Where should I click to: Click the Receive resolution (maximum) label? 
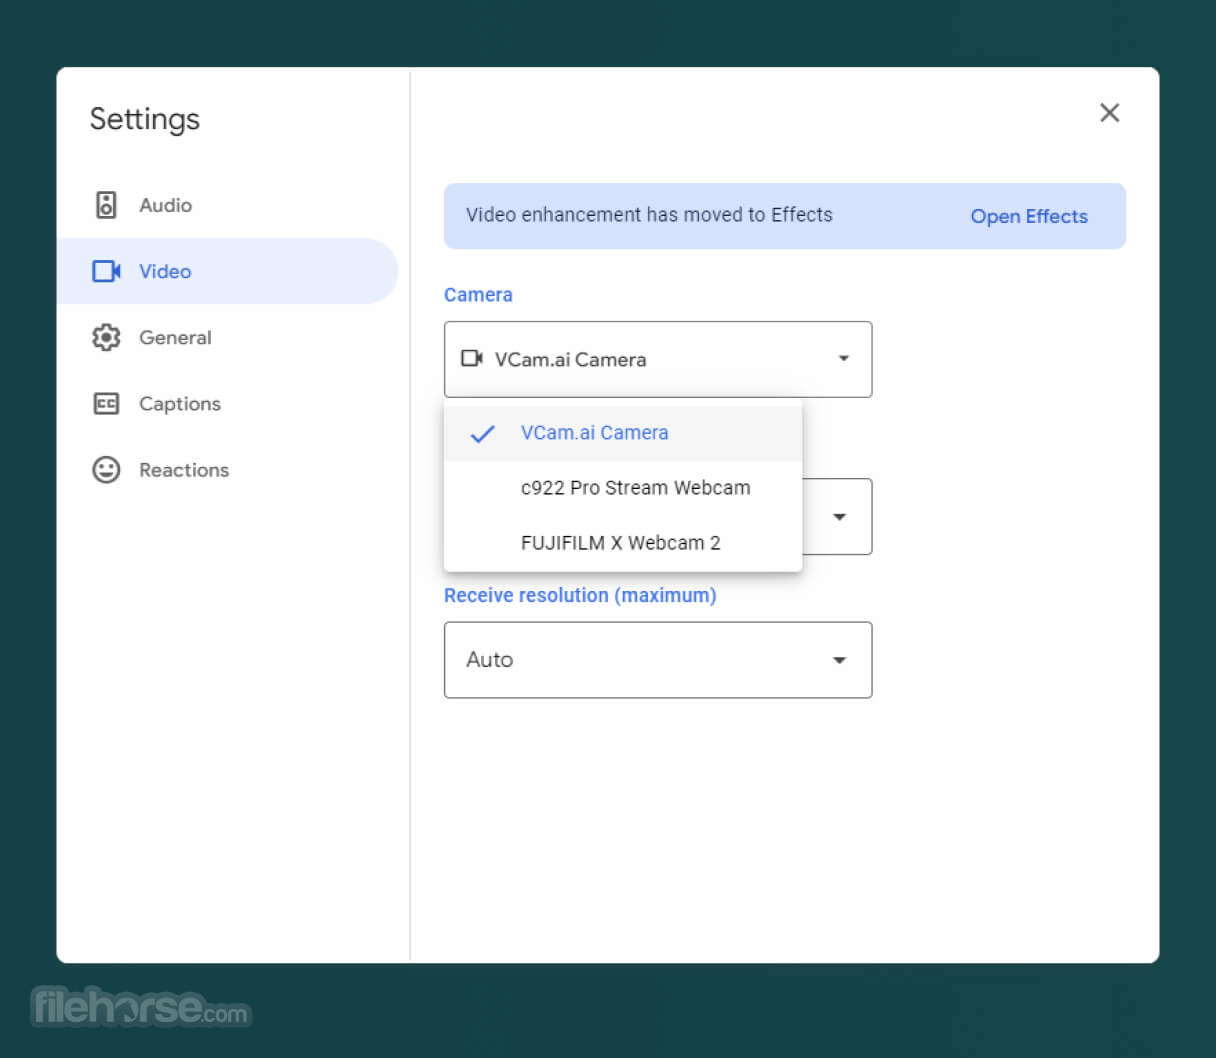(580, 595)
